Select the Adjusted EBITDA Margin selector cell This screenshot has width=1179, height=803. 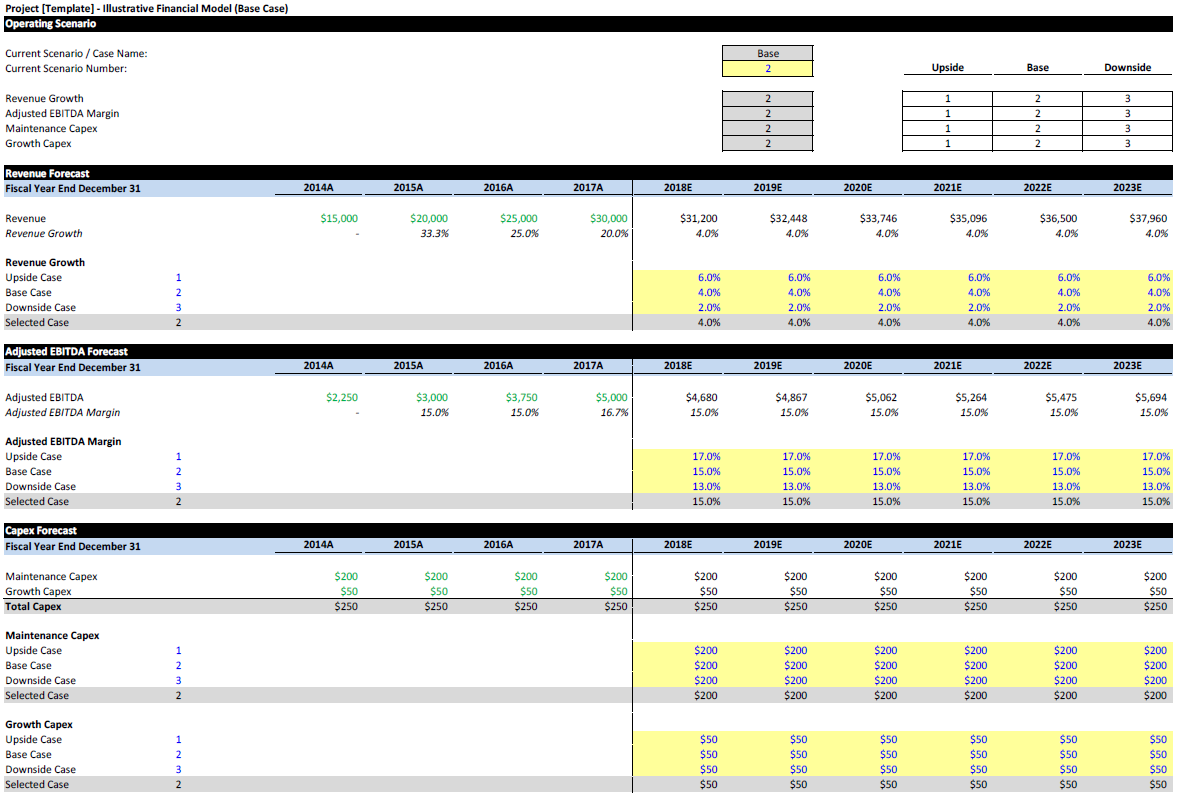click(767, 113)
